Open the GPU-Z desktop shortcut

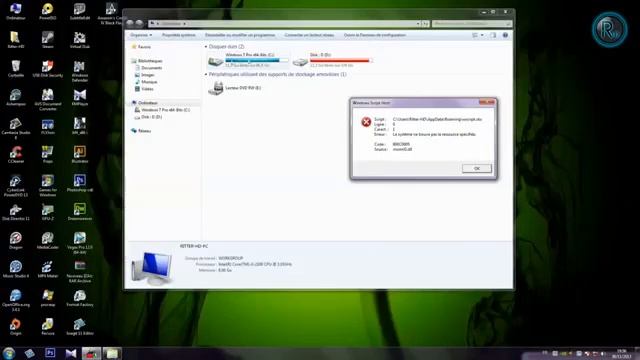[x=47, y=212]
